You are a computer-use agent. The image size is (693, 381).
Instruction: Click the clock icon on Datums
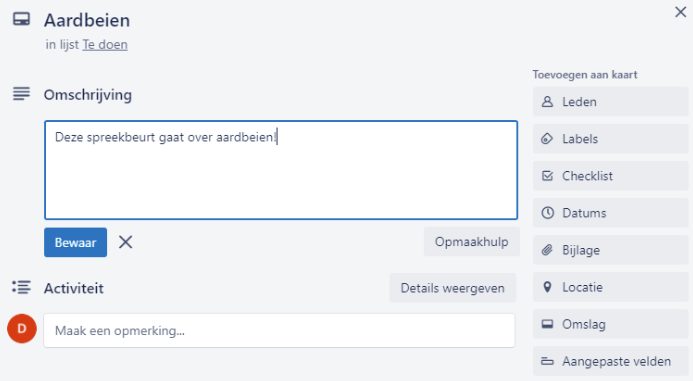547,213
